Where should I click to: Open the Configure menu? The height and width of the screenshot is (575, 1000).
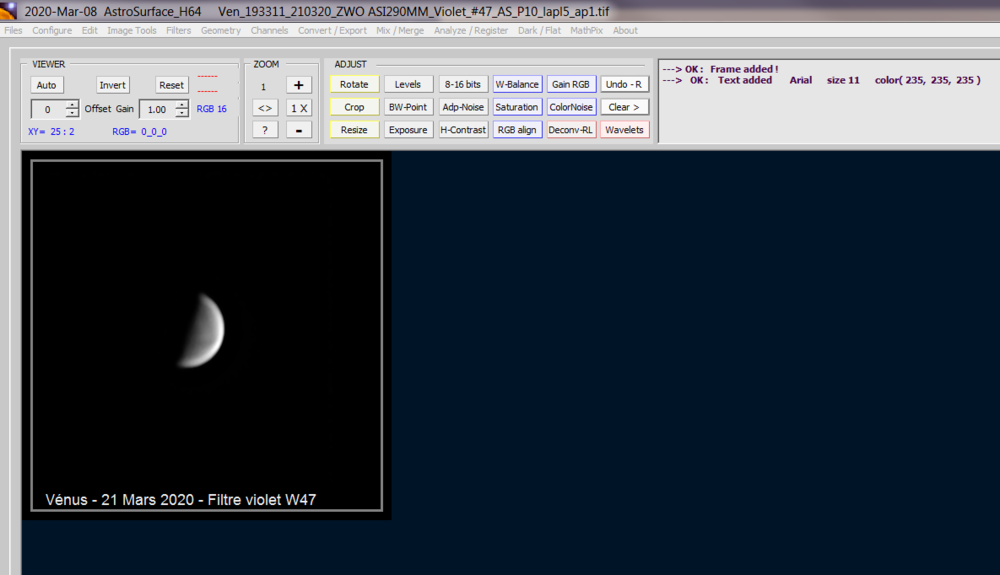pos(52,30)
